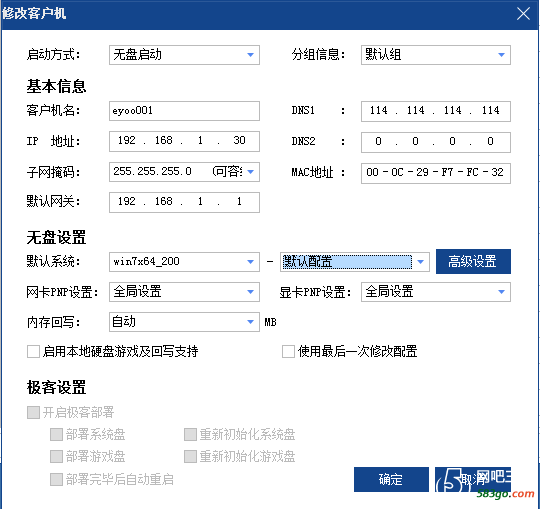Tick the 使用最后一次修改配置 checkbox

(288, 352)
